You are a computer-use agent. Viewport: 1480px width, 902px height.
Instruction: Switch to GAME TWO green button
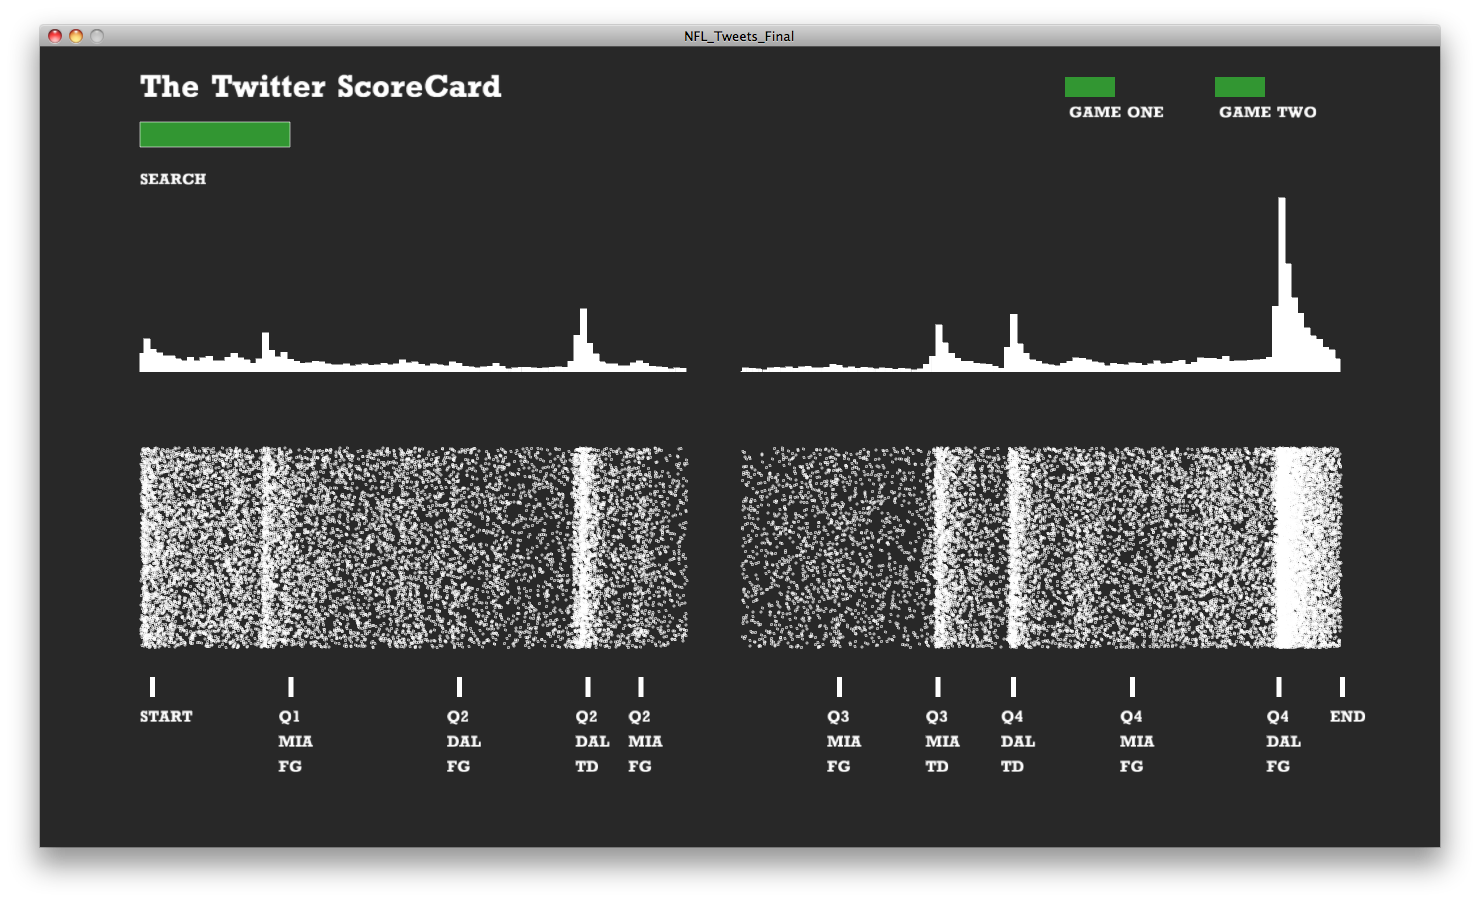click(x=1239, y=88)
